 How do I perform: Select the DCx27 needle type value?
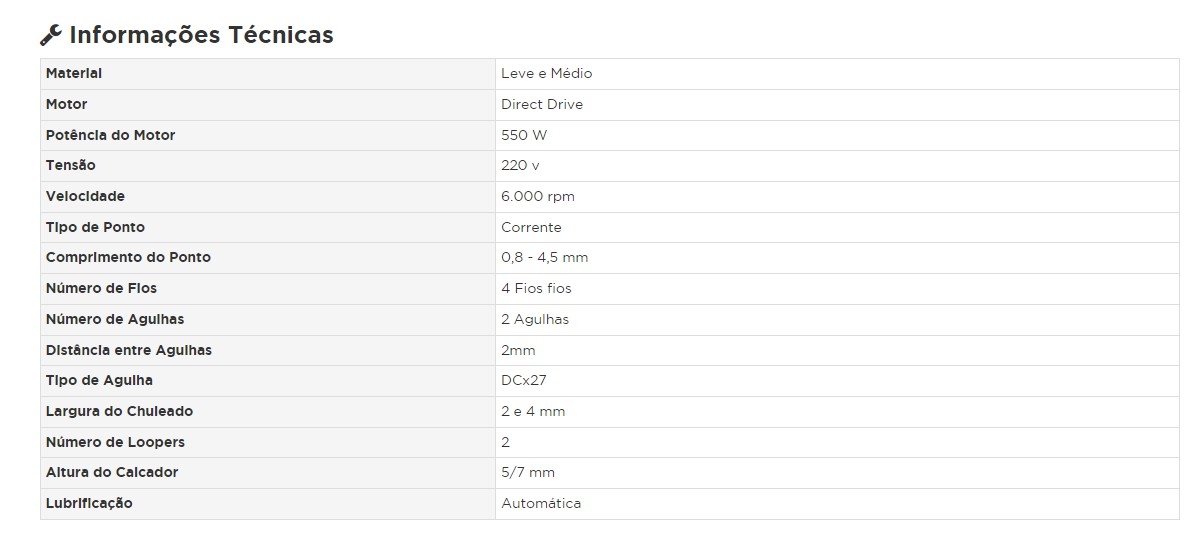[523, 381]
